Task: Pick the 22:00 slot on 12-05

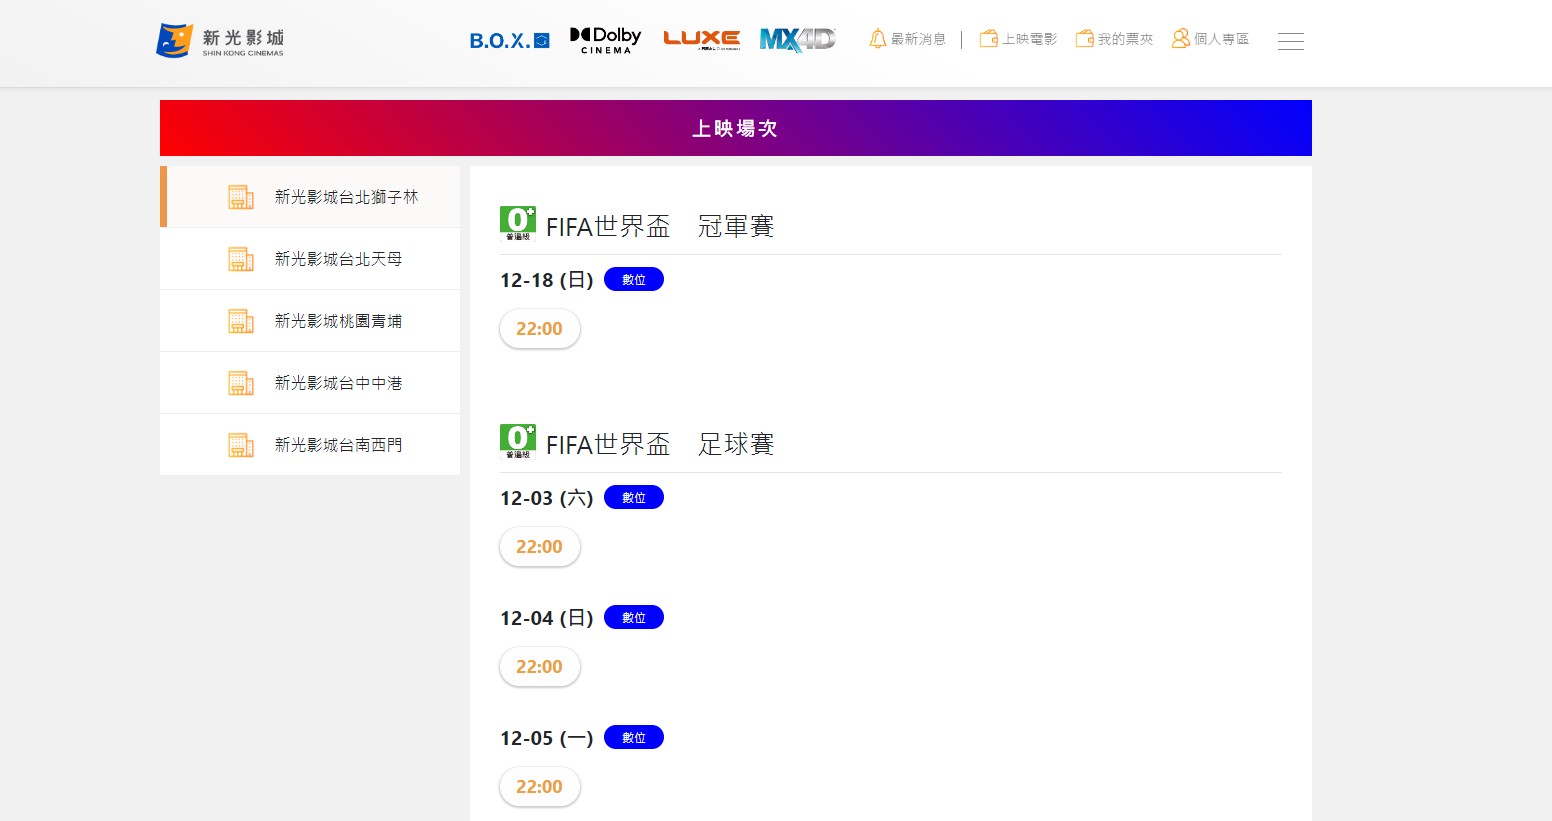Action: click(540, 787)
